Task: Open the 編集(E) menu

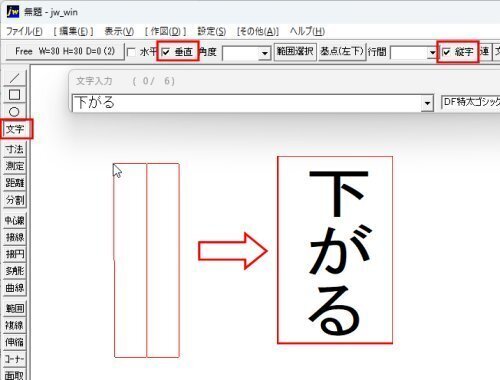Action: coord(73,31)
